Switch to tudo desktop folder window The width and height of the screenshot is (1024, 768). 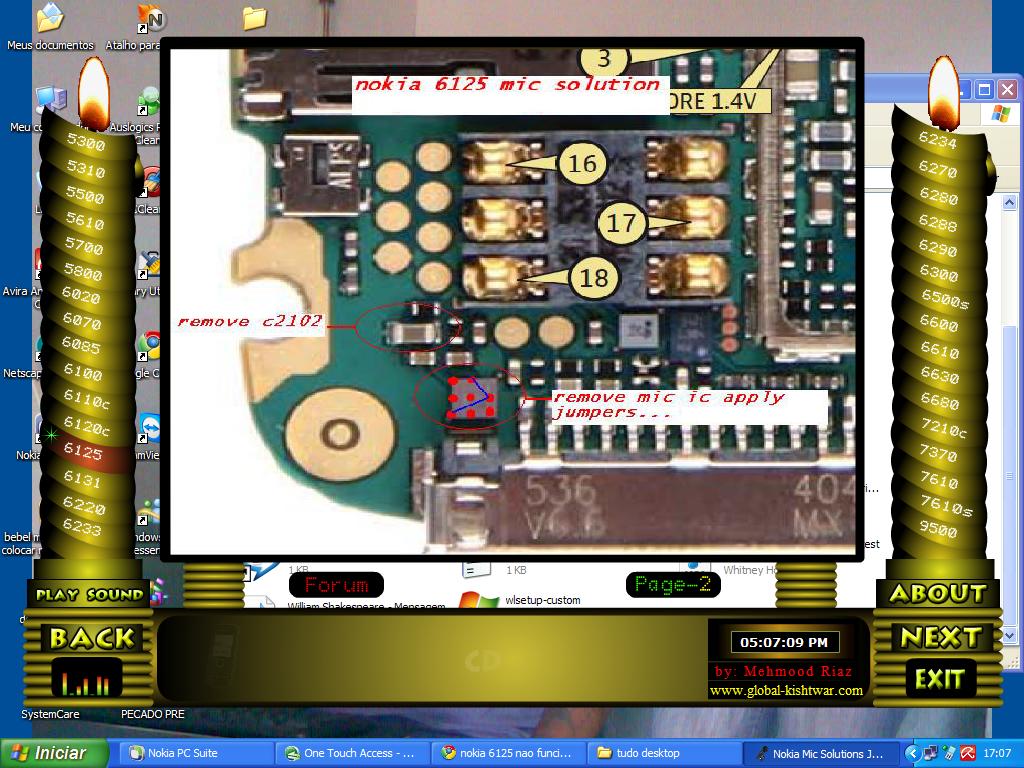pos(664,753)
